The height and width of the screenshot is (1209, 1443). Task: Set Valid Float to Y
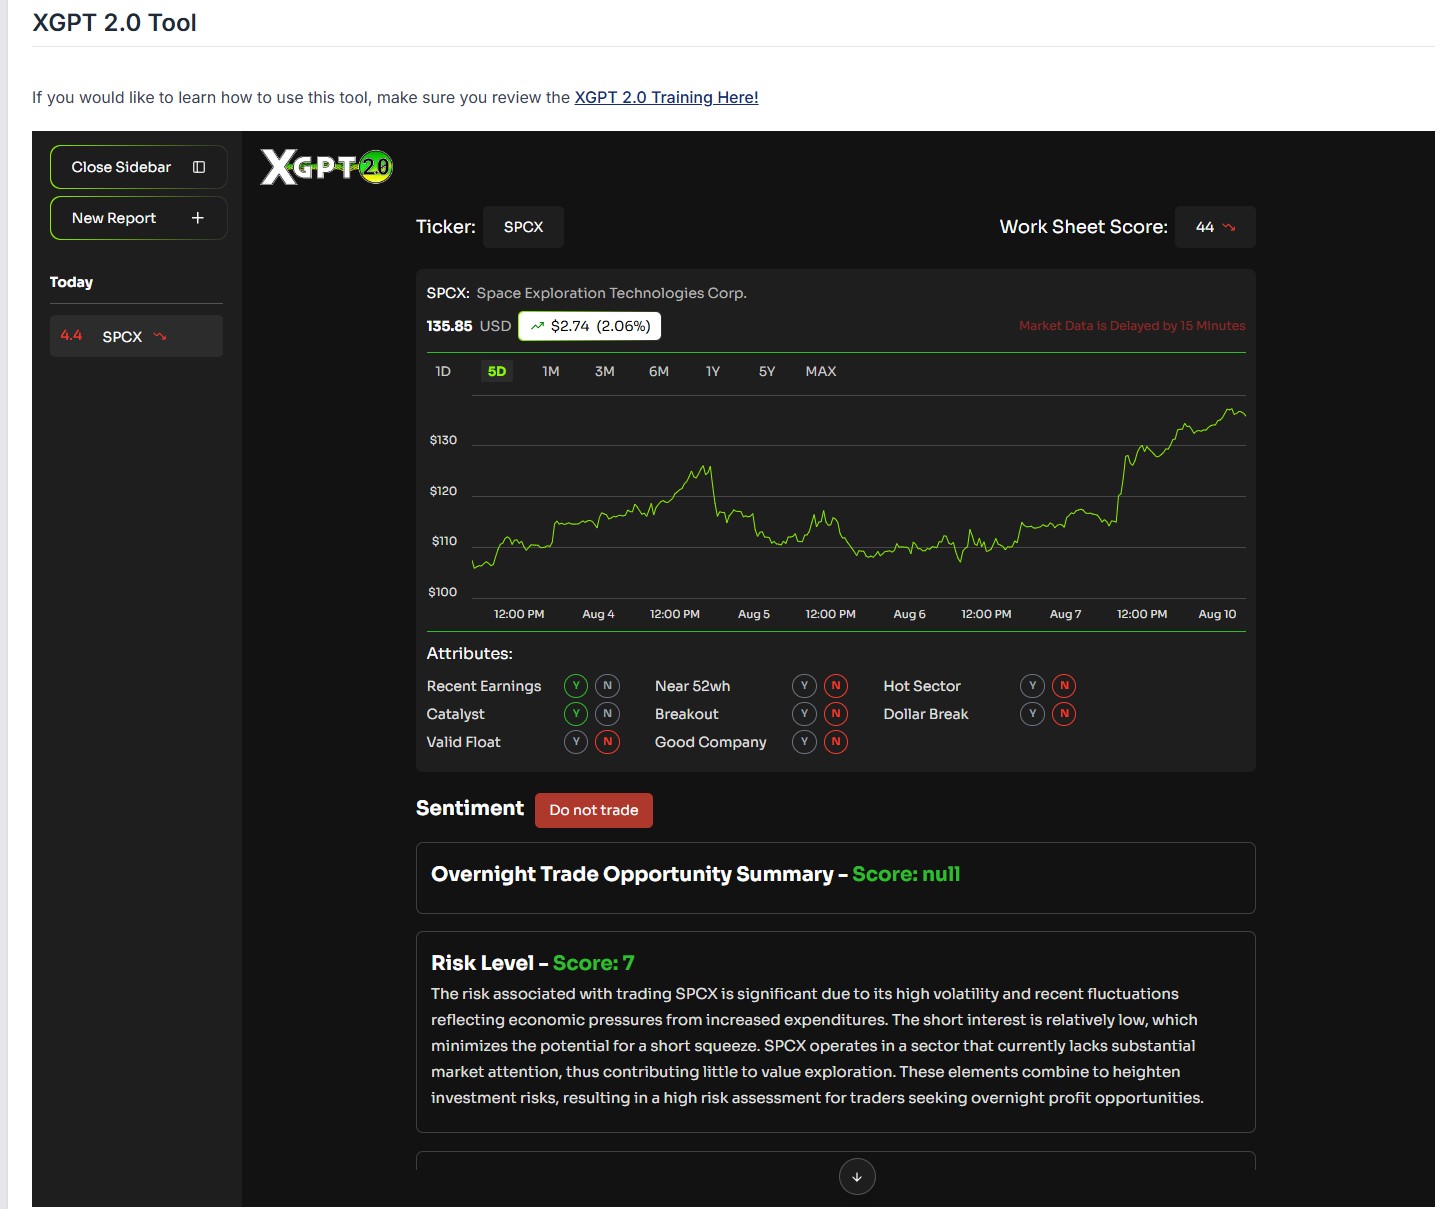[576, 742]
